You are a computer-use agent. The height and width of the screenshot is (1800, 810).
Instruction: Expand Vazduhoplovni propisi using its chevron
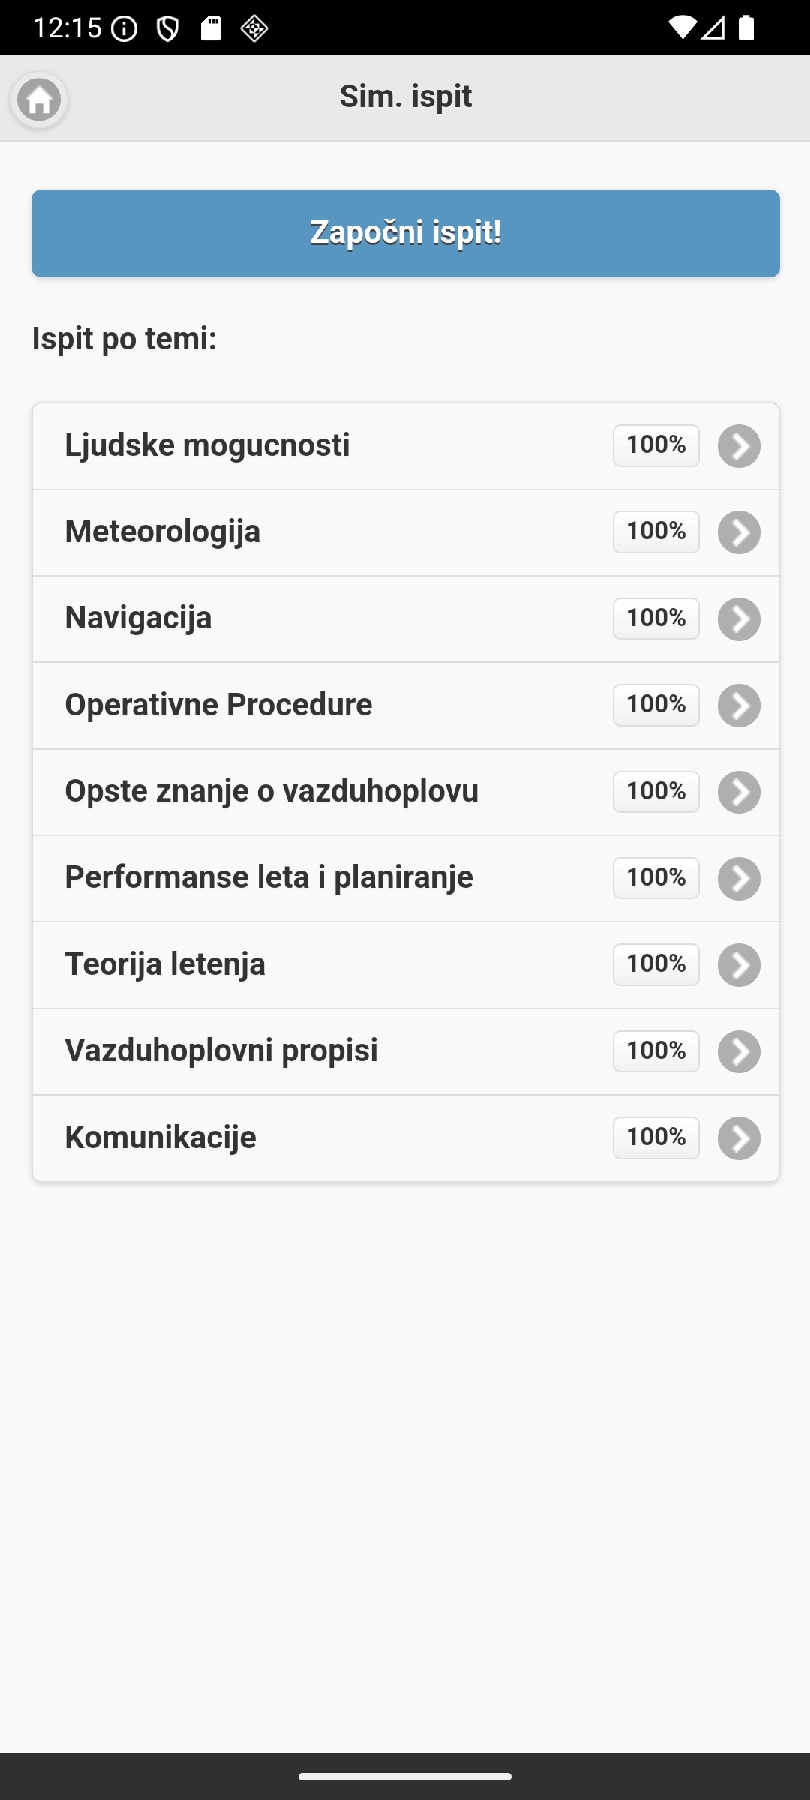point(739,1052)
